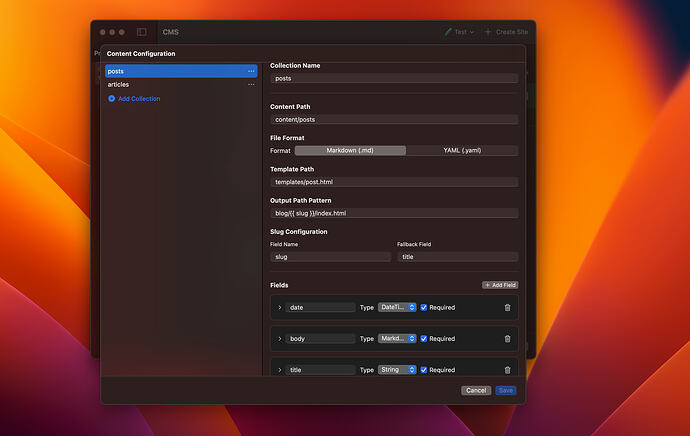Click the body field name input
690x436 pixels.
[320, 339]
